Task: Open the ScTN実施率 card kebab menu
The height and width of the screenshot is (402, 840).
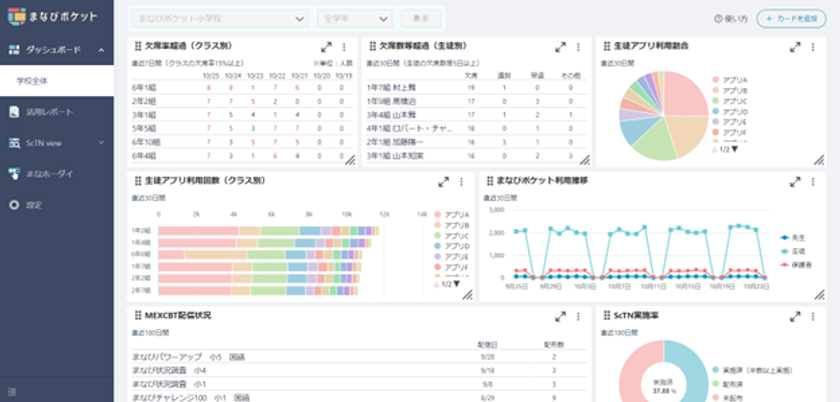Action: coord(813,317)
